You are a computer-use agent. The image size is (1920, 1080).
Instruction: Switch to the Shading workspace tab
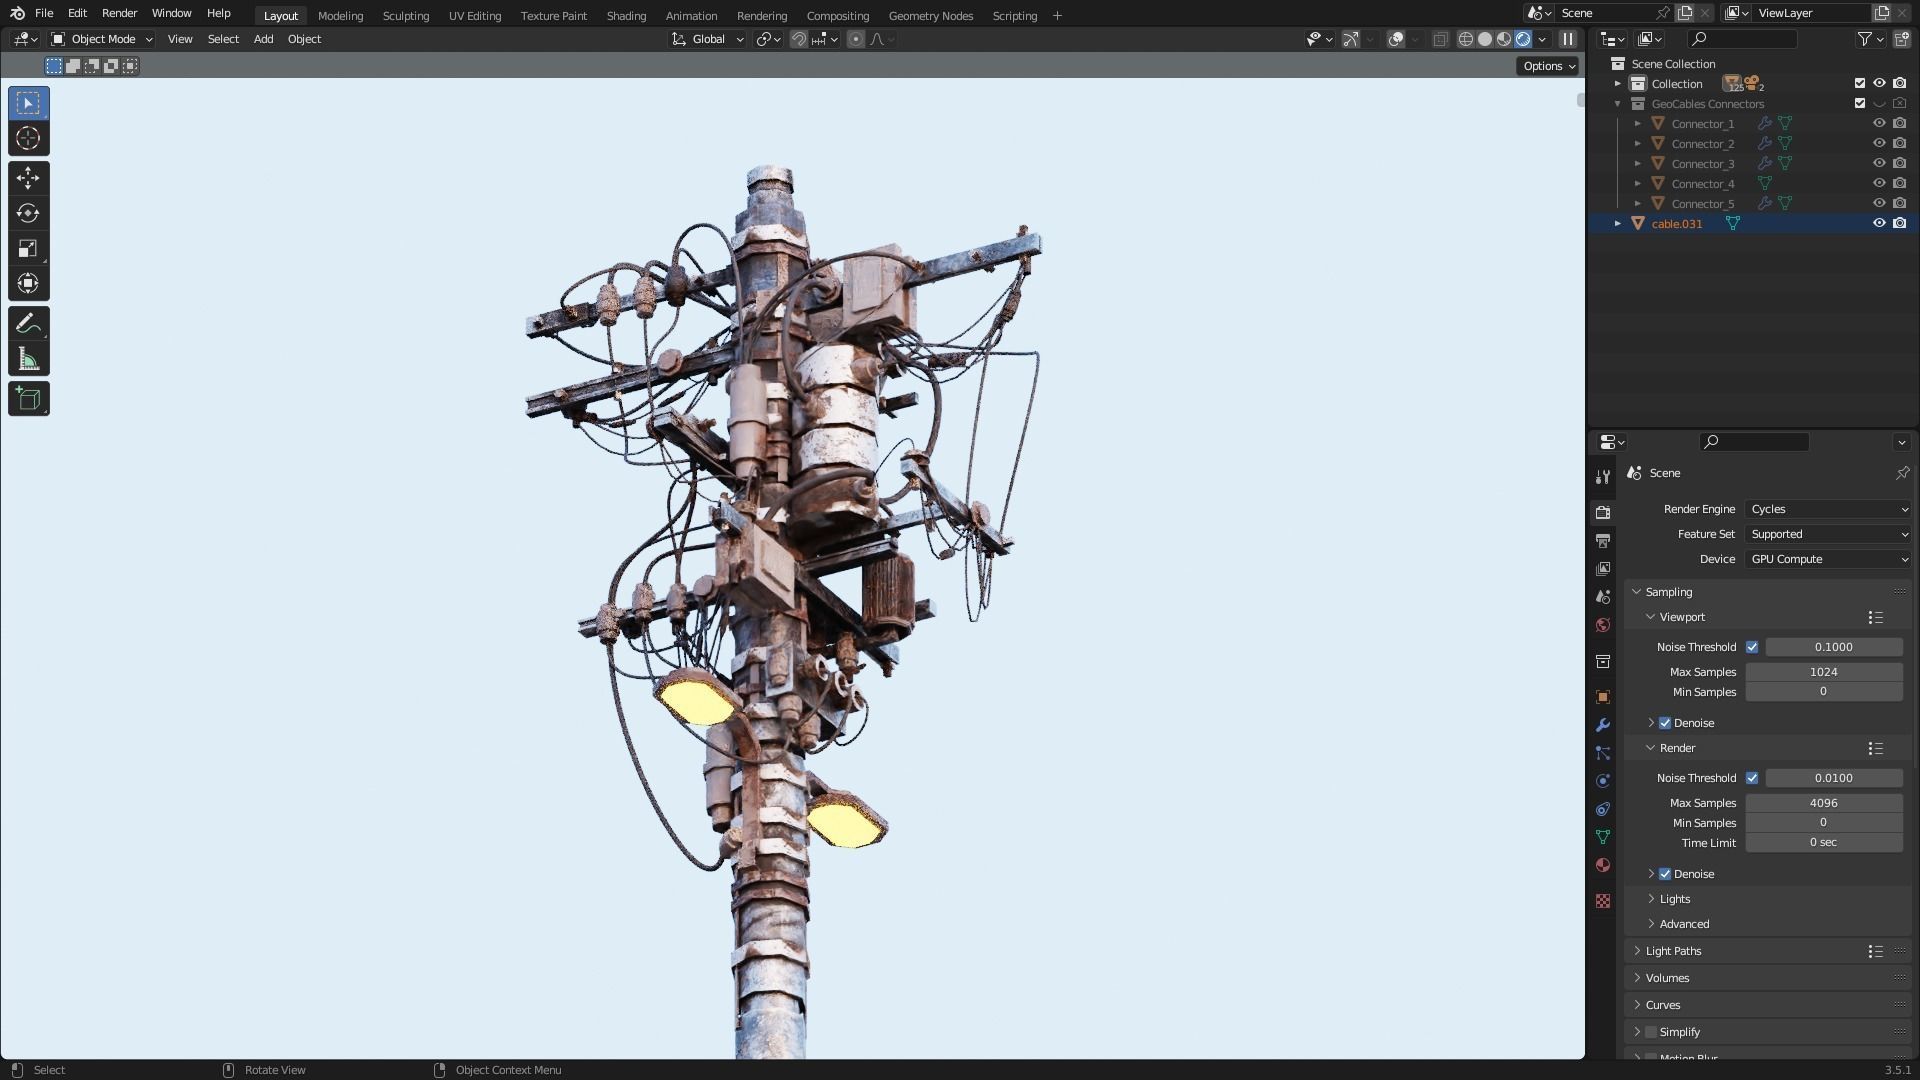626,16
